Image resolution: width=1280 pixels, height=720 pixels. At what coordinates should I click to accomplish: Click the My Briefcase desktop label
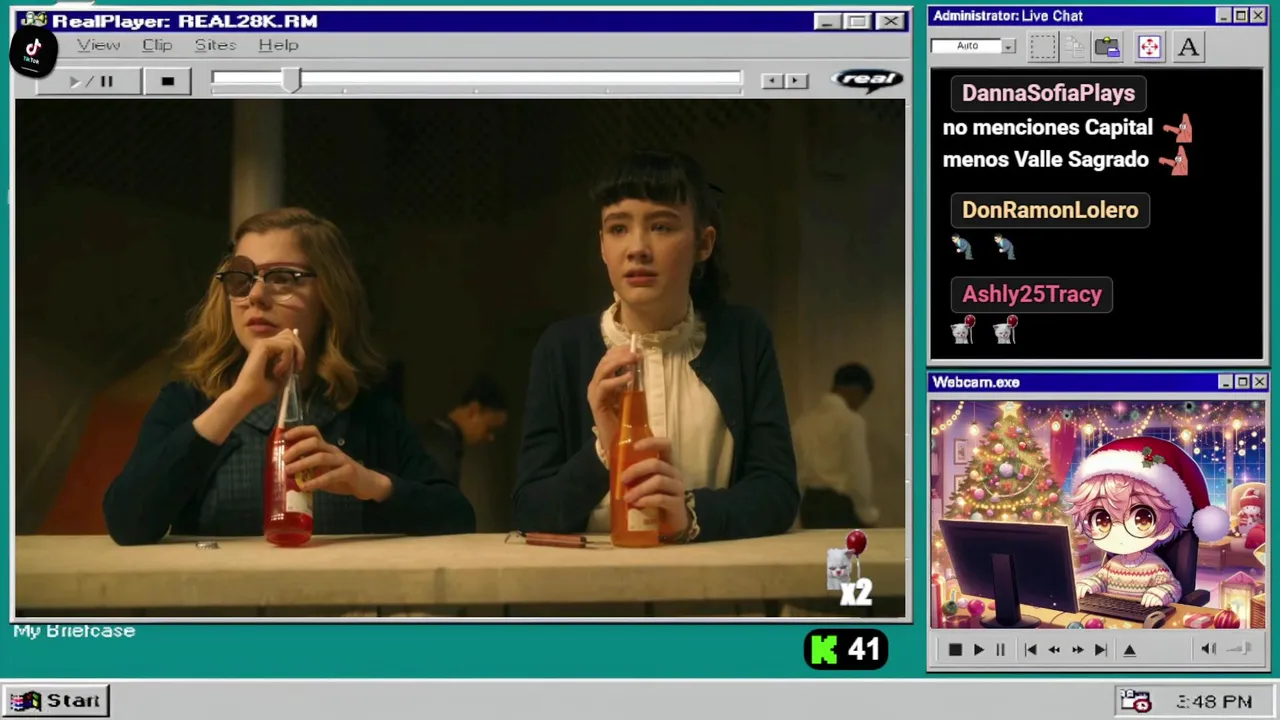click(x=74, y=631)
